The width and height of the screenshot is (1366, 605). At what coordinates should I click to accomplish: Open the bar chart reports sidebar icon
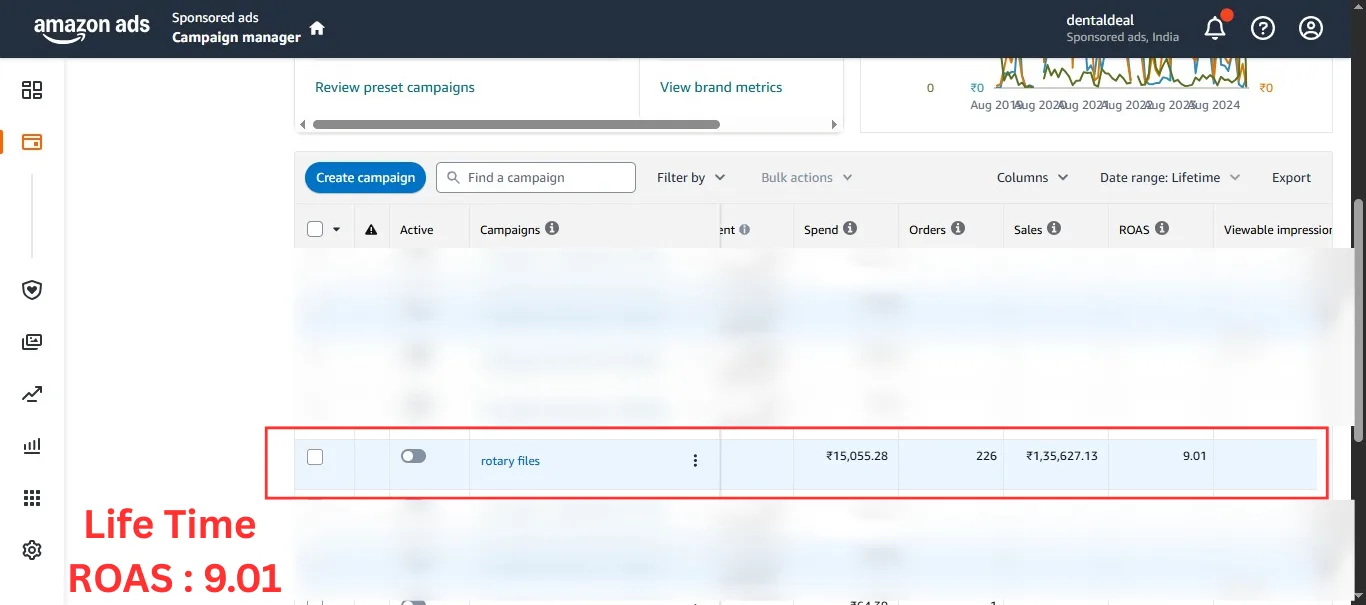pos(32,446)
